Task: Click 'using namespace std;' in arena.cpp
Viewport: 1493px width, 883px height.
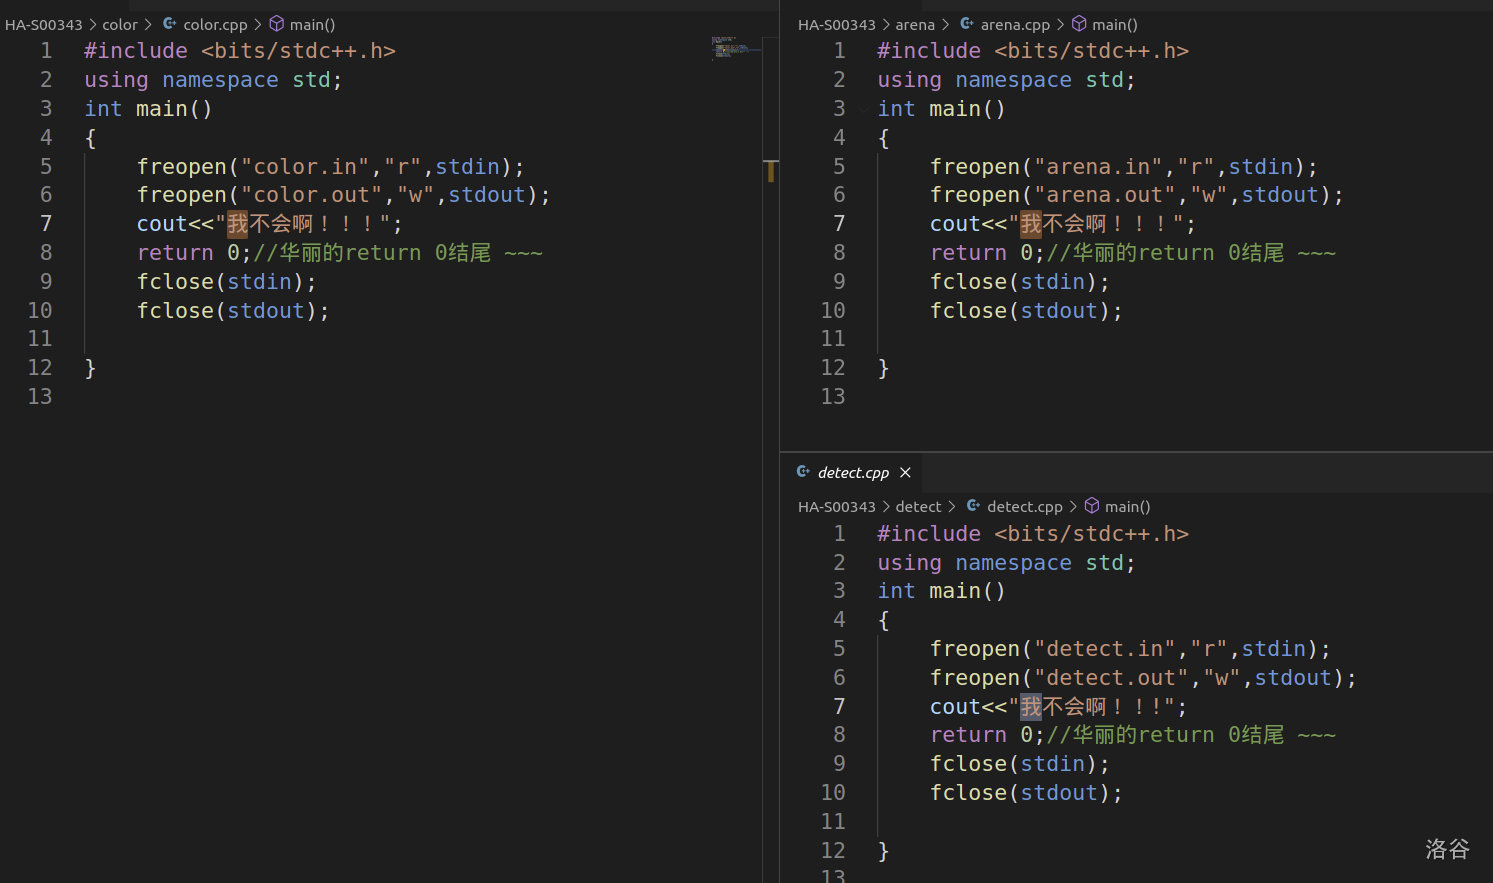Action: coord(1006,80)
